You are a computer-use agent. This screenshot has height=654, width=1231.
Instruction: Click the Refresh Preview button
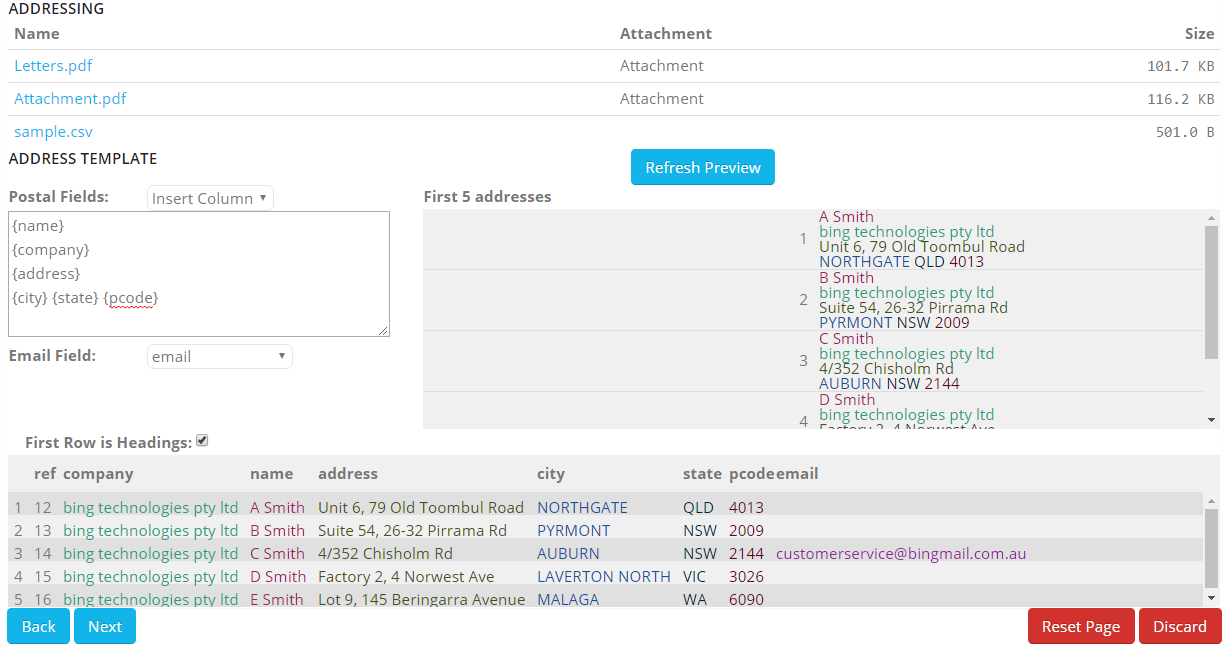click(703, 167)
